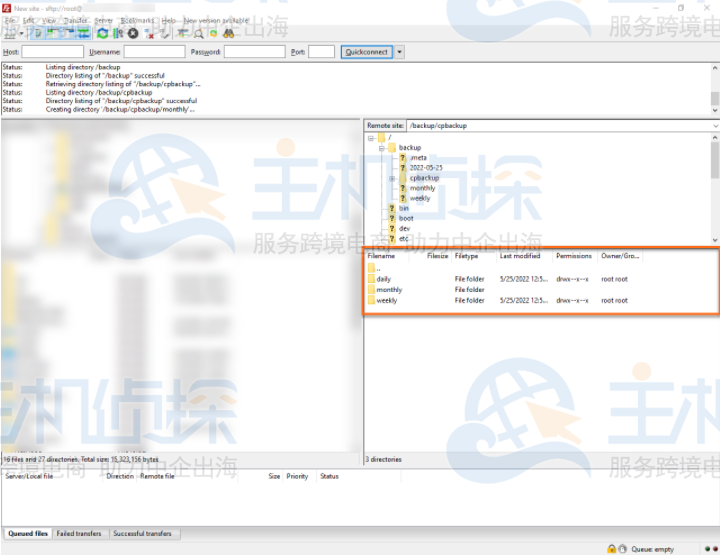The image size is (720, 556).
Task: Switch to the Successful transfers tab
Action: click(142, 534)
